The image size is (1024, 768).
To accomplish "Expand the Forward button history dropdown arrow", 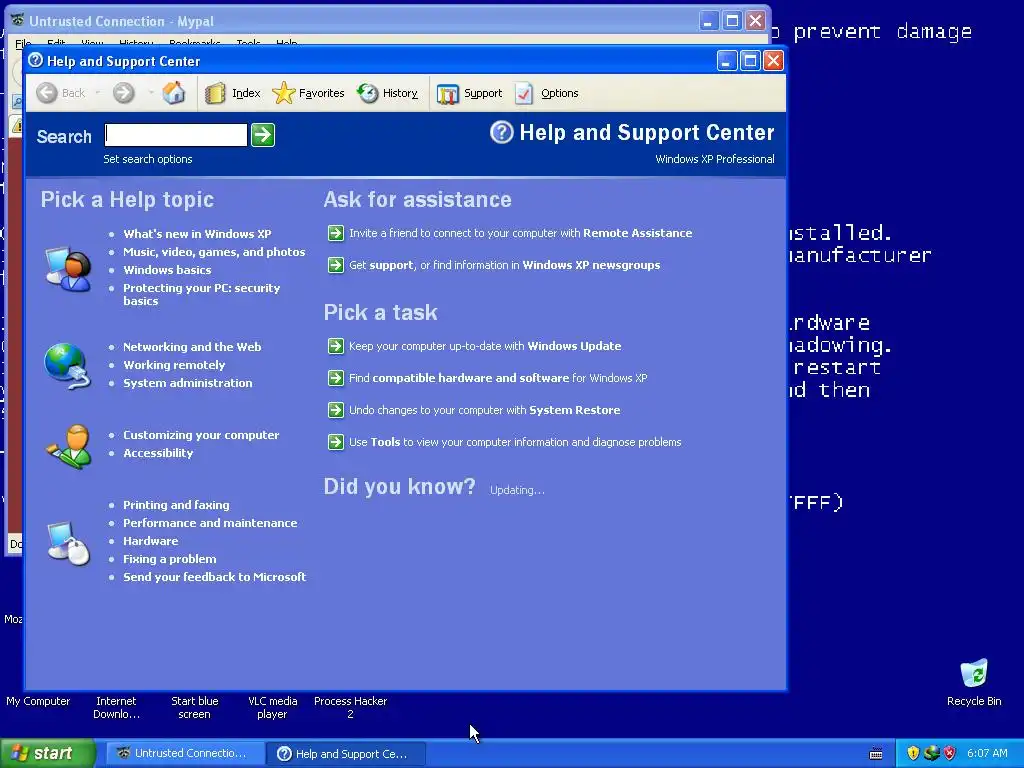I will tap(151, 93).
